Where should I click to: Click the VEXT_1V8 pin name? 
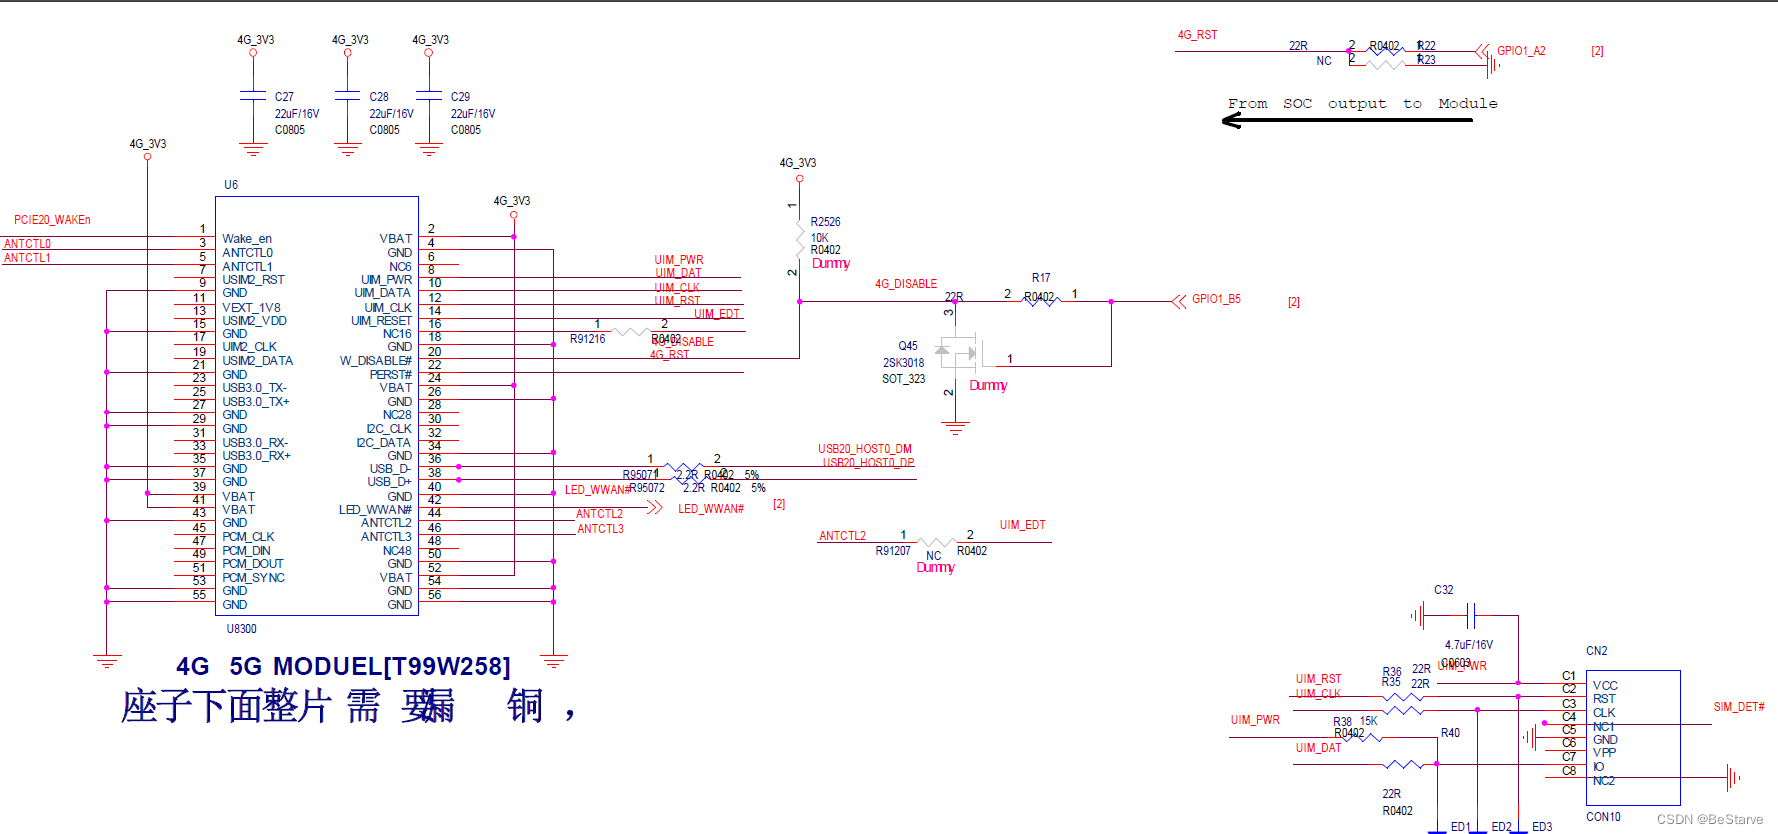[x=251, y=308]
